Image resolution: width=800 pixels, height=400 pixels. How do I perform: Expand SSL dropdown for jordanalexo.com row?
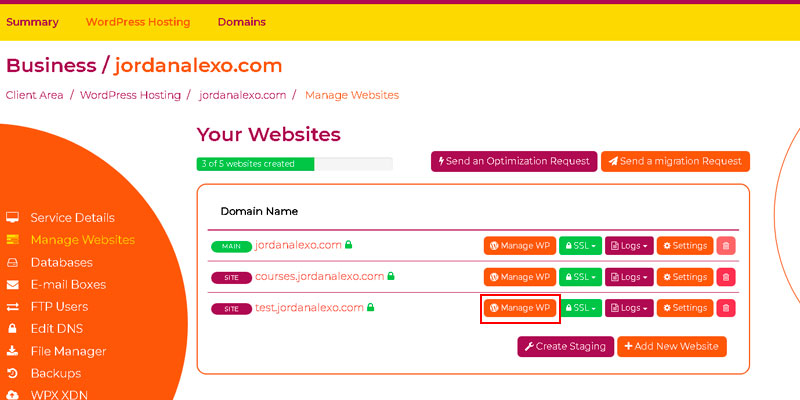point(581,245)
